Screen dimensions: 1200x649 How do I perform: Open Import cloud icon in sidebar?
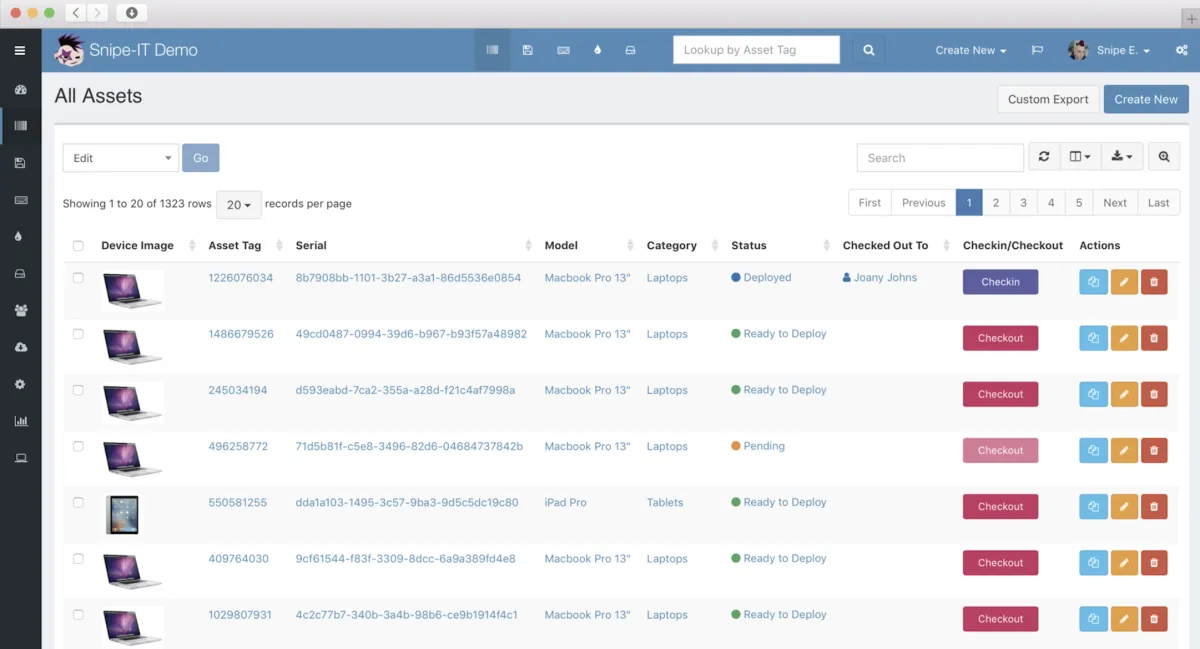[x=20, y=347]
